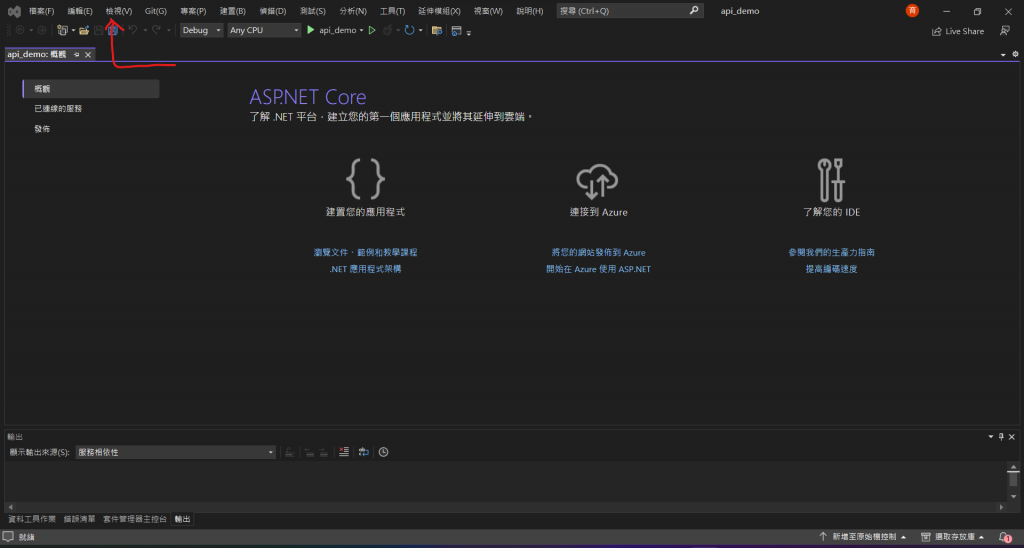The height and width of the screenshot is (548, 1024).
Task: Click the Live Share button
Action: [958, 31]
